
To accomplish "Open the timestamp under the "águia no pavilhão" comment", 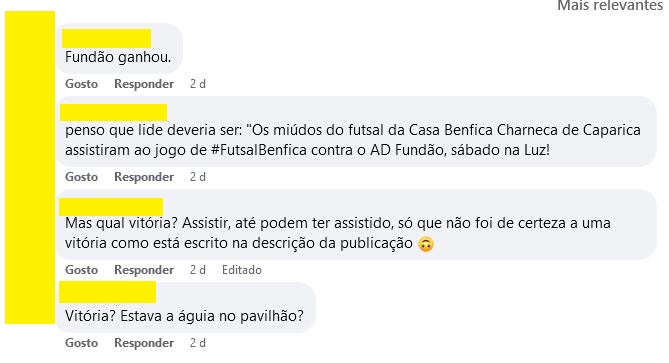I will pyautogui.click(x=198, y=343).
